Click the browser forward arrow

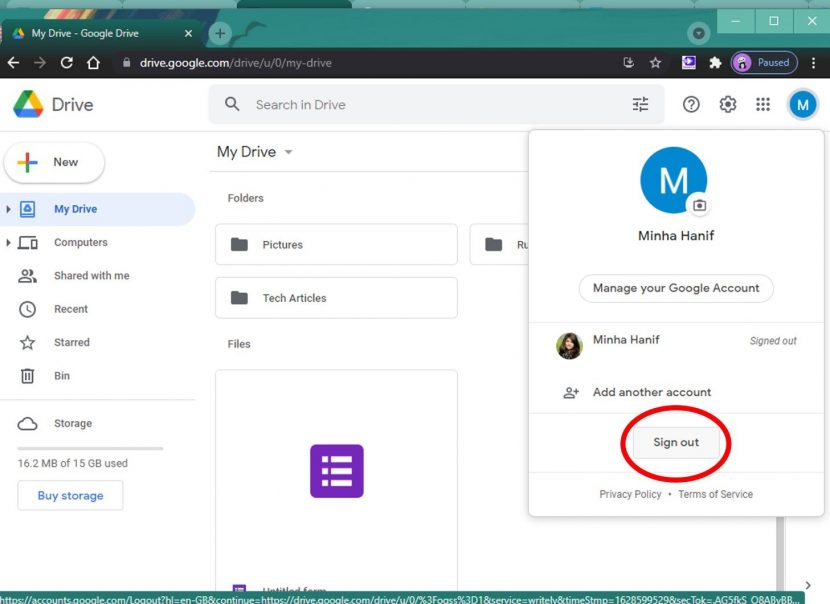click(40, 62)
